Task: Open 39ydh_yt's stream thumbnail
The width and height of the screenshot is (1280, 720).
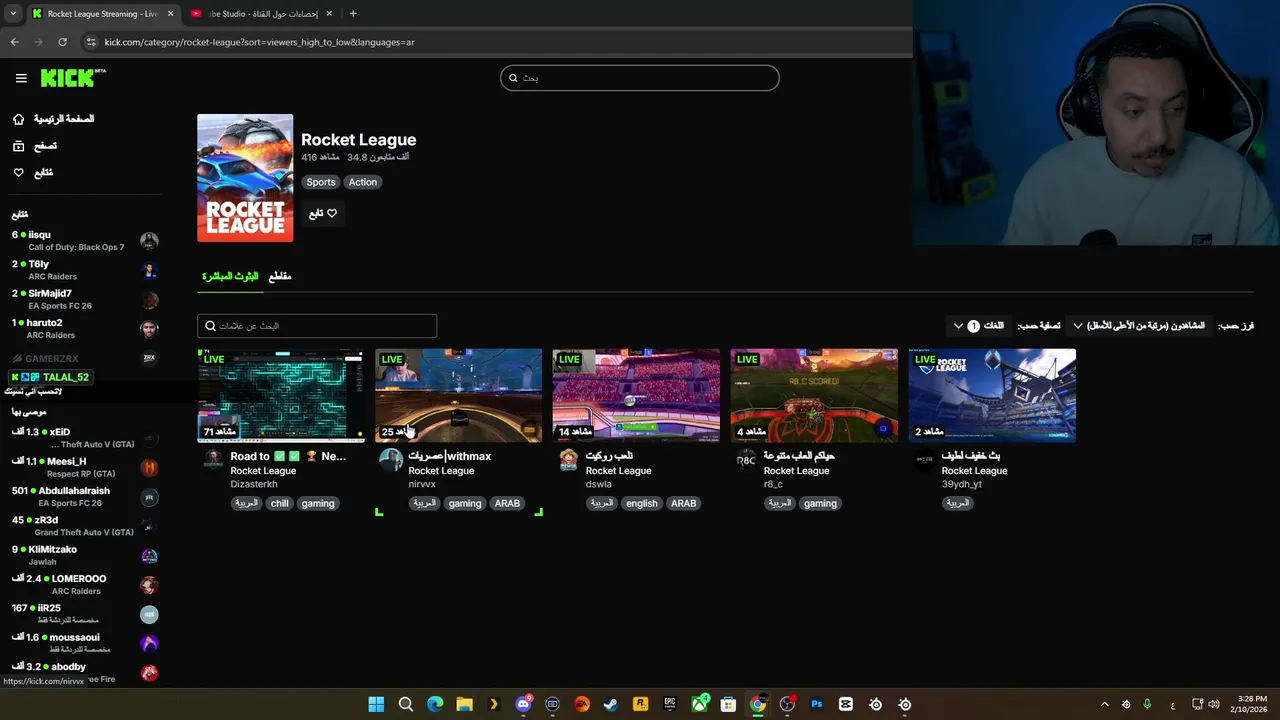Action: pyautogui.click(x=992, y=395)
